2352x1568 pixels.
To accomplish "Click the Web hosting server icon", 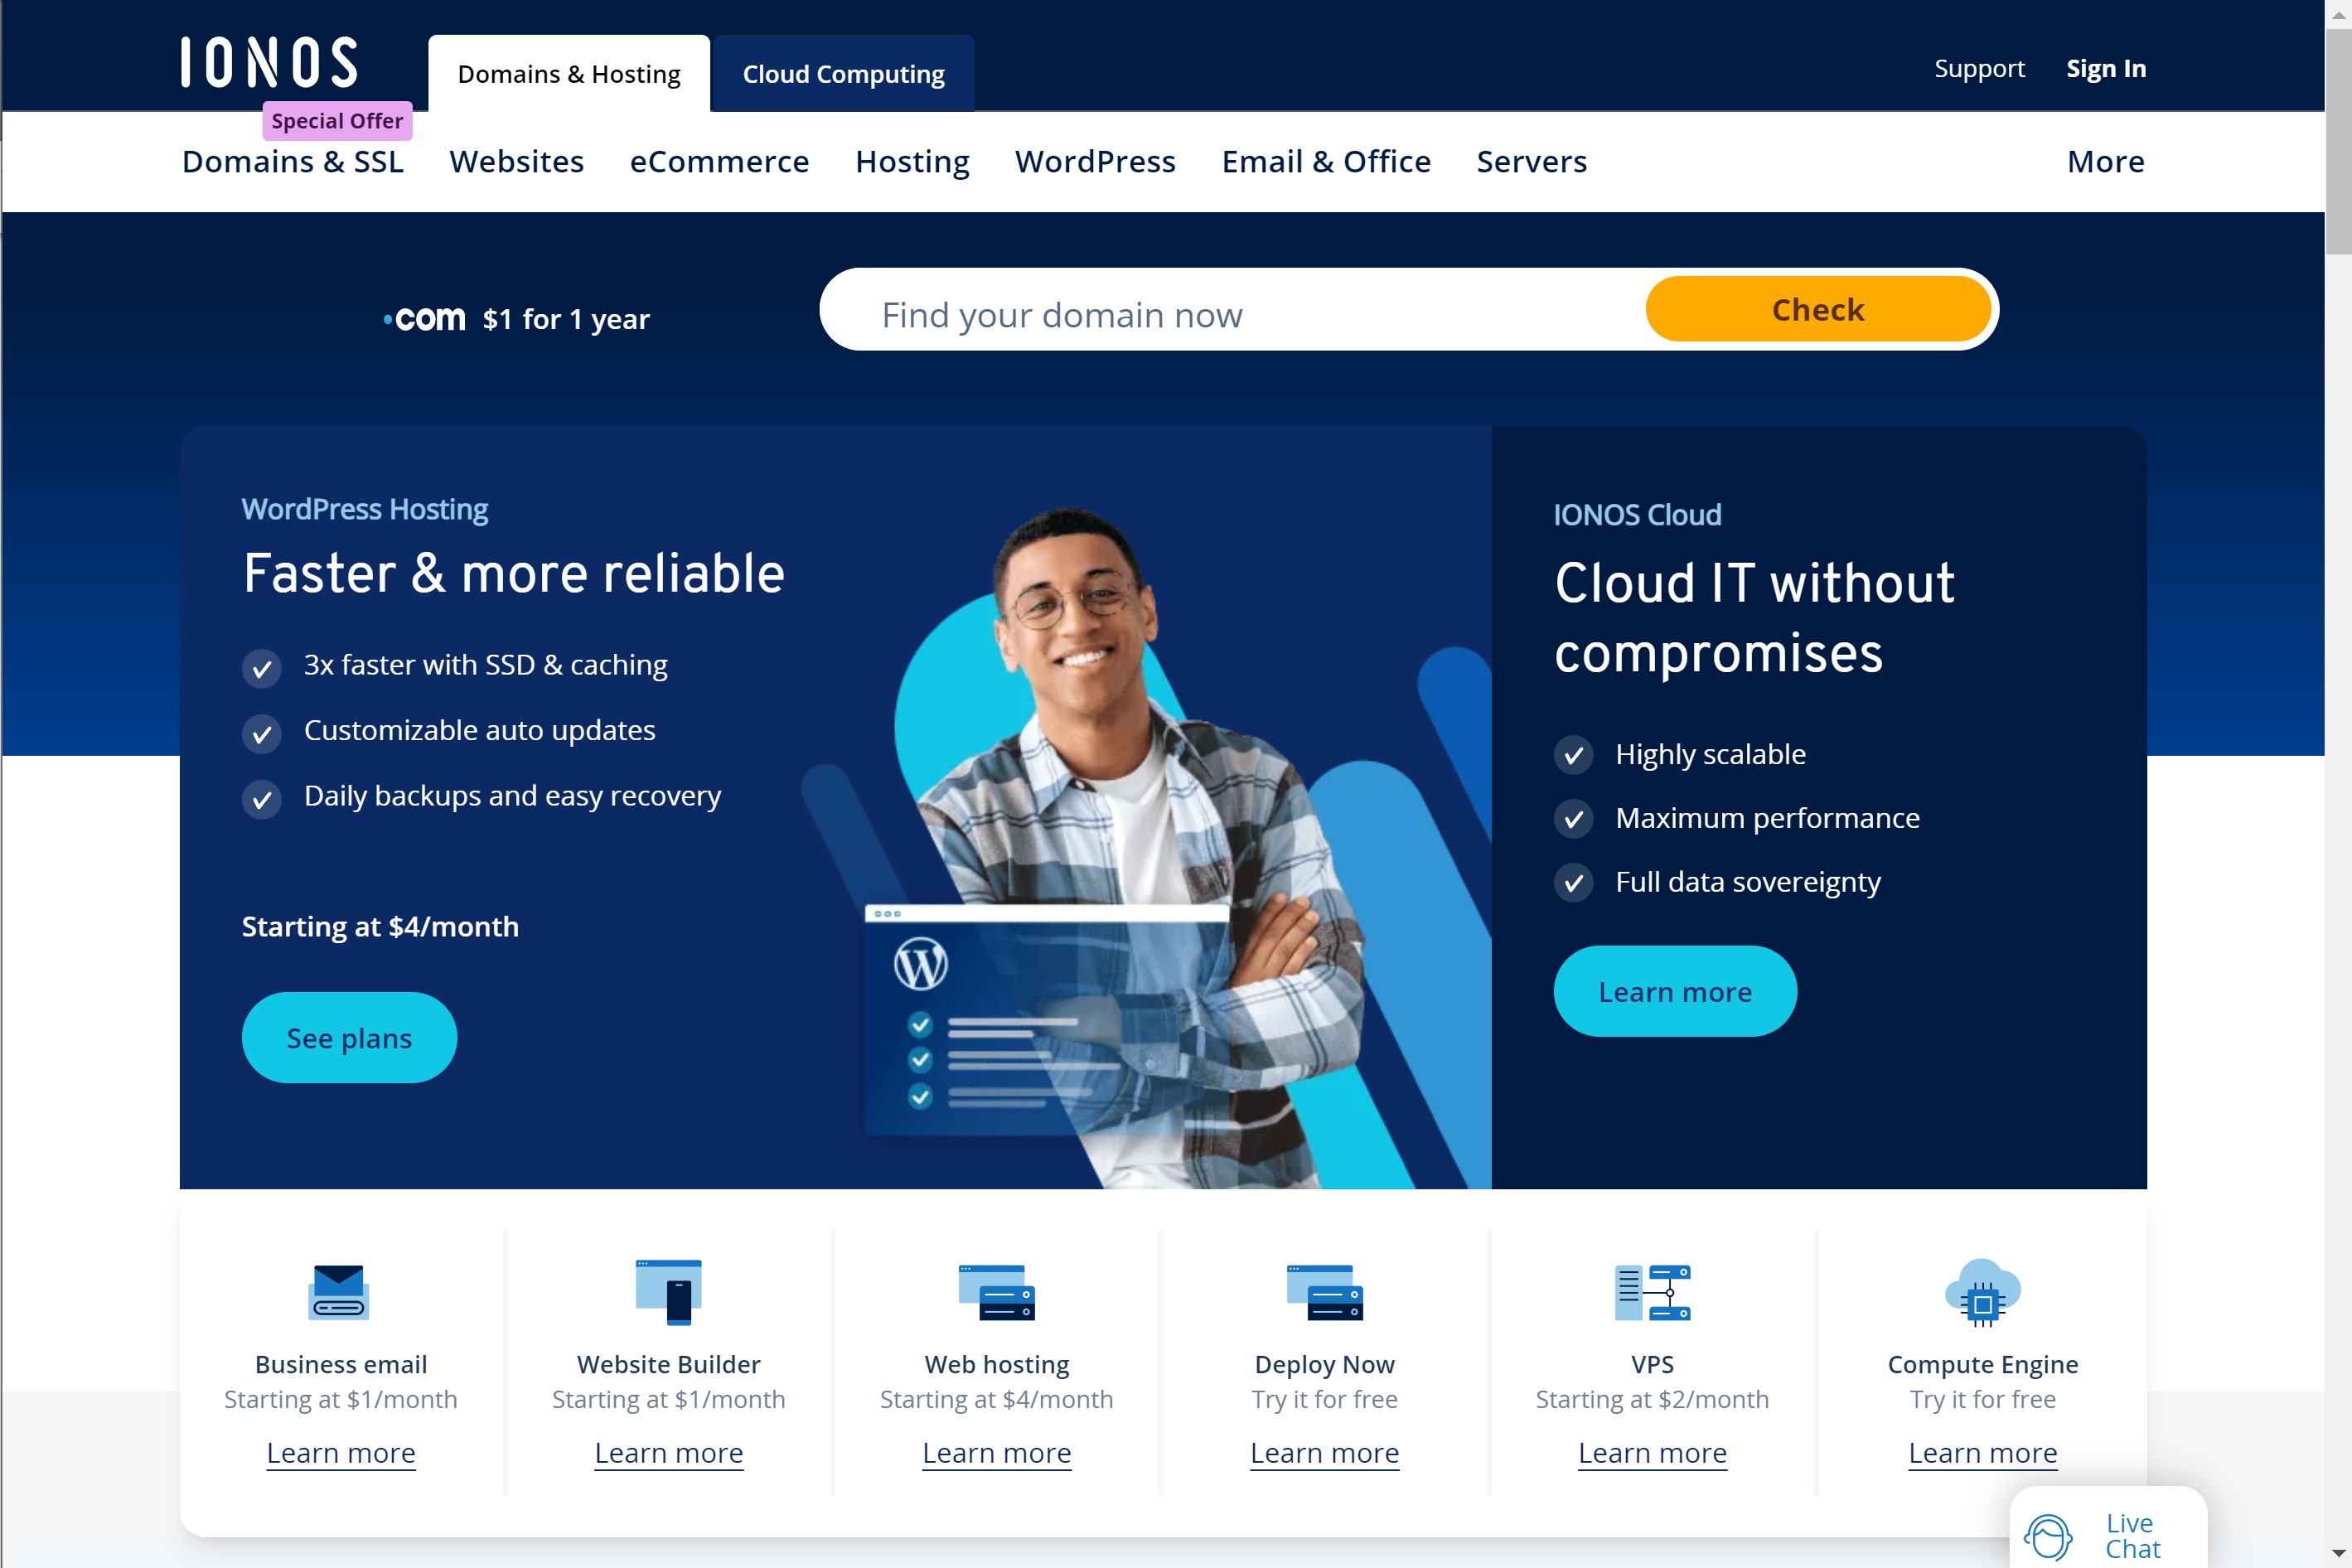I will pos(997,1292).
